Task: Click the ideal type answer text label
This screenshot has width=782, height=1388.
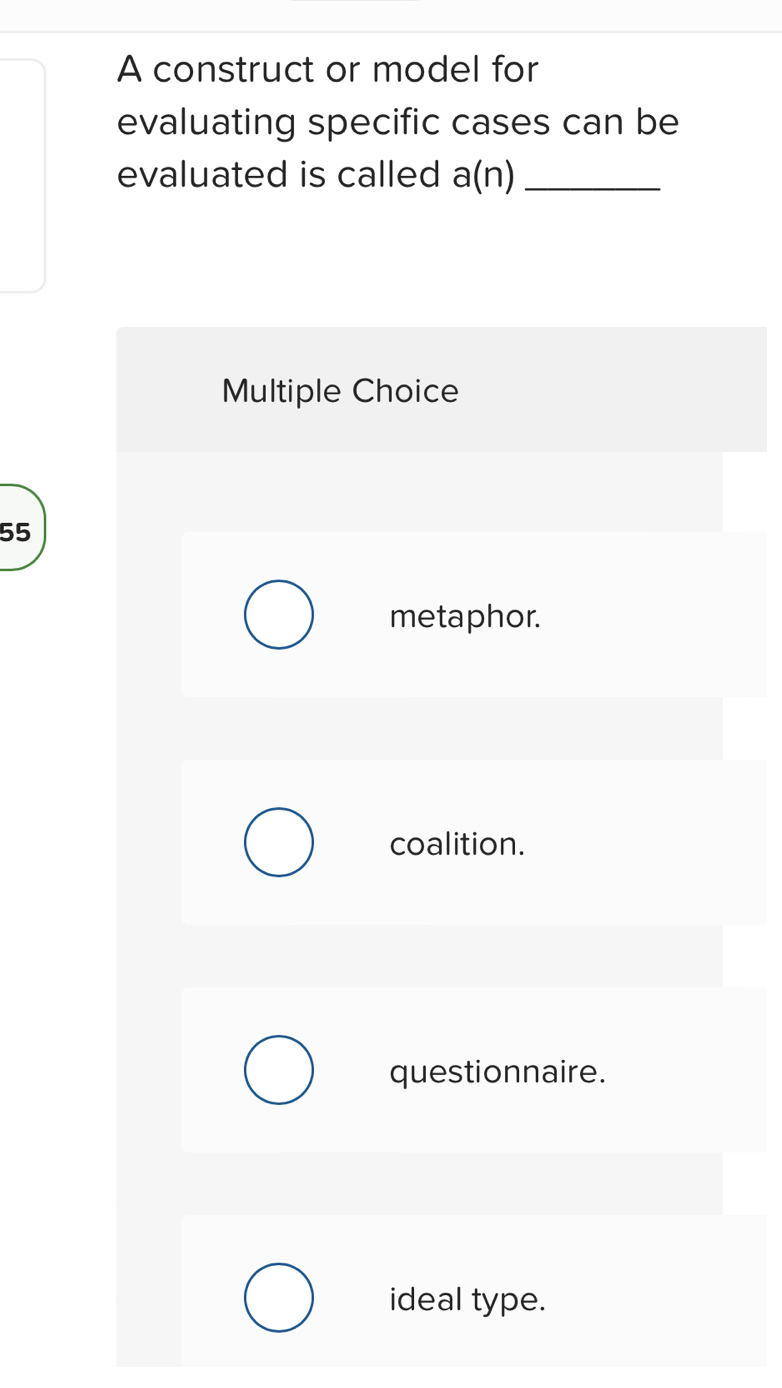Action: pyautogui.click(x=466, y=1300)
